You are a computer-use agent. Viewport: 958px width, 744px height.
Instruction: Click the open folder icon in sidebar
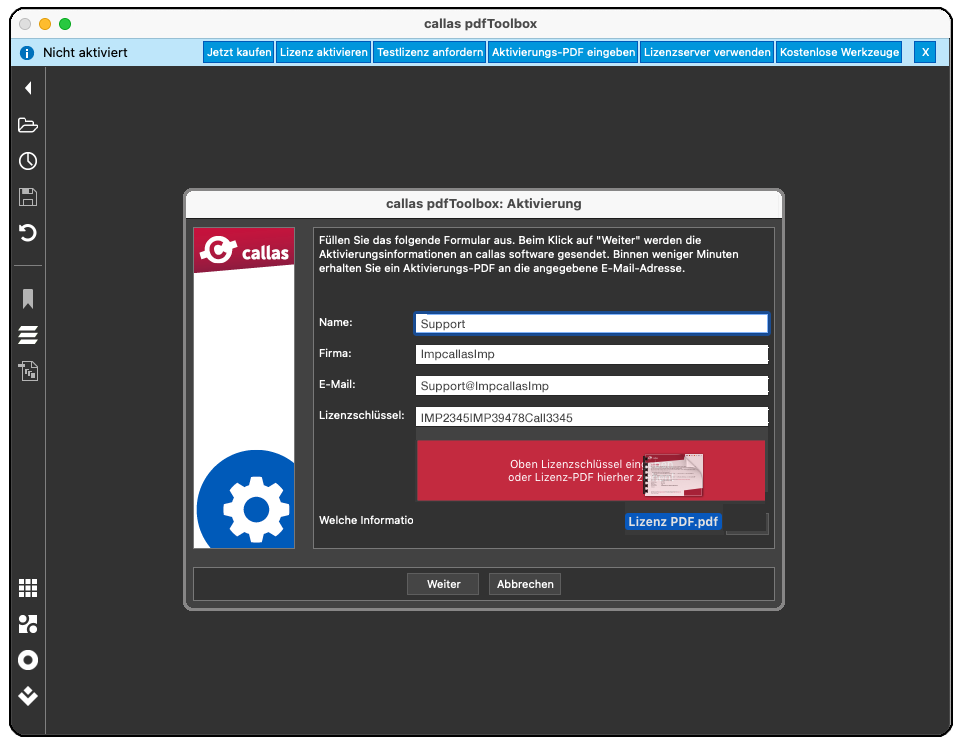coord(28,125)
